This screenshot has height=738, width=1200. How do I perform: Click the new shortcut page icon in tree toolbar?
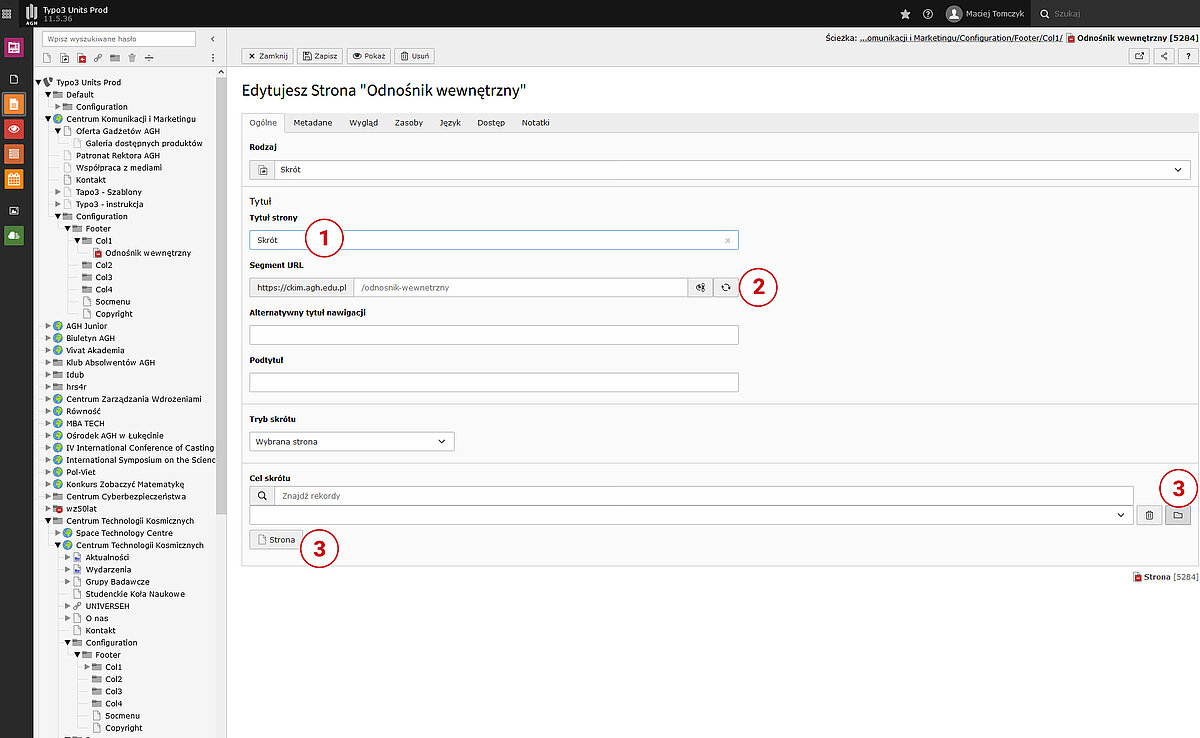coord(66,58)
